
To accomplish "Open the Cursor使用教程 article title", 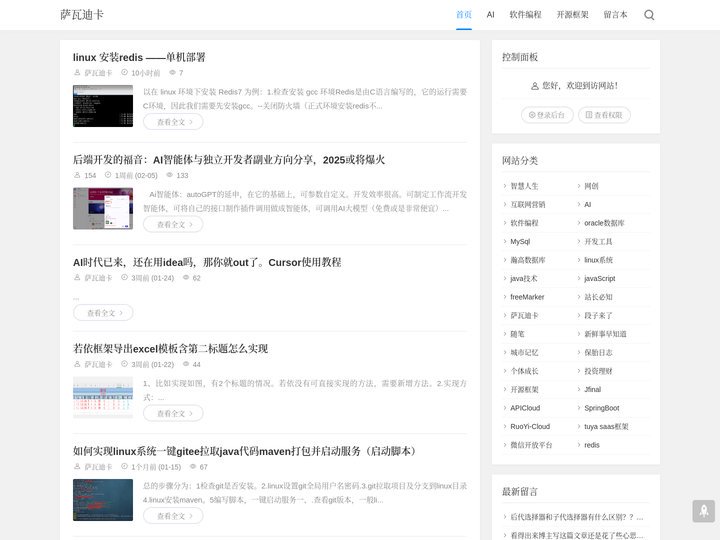I will [x=207, y=262].
